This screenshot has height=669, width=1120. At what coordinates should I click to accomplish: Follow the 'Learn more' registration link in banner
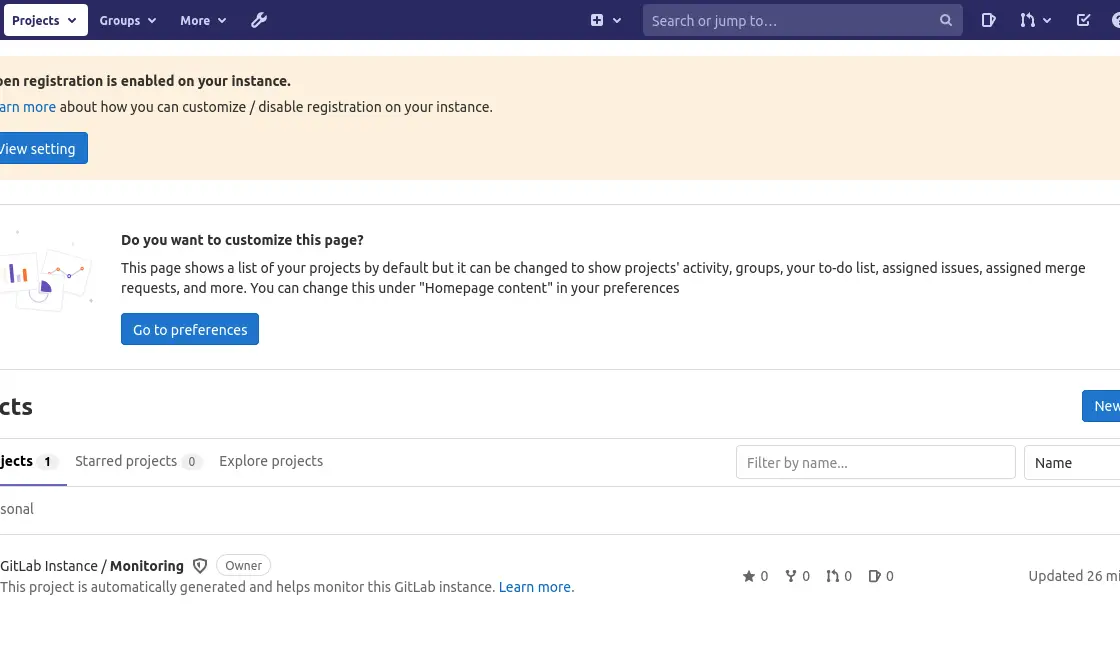pos(28,106)
